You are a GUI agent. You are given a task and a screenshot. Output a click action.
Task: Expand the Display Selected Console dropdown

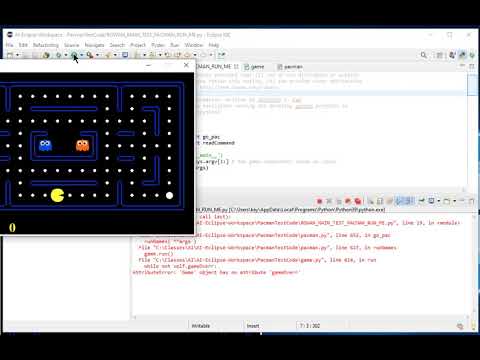point(439,201)
